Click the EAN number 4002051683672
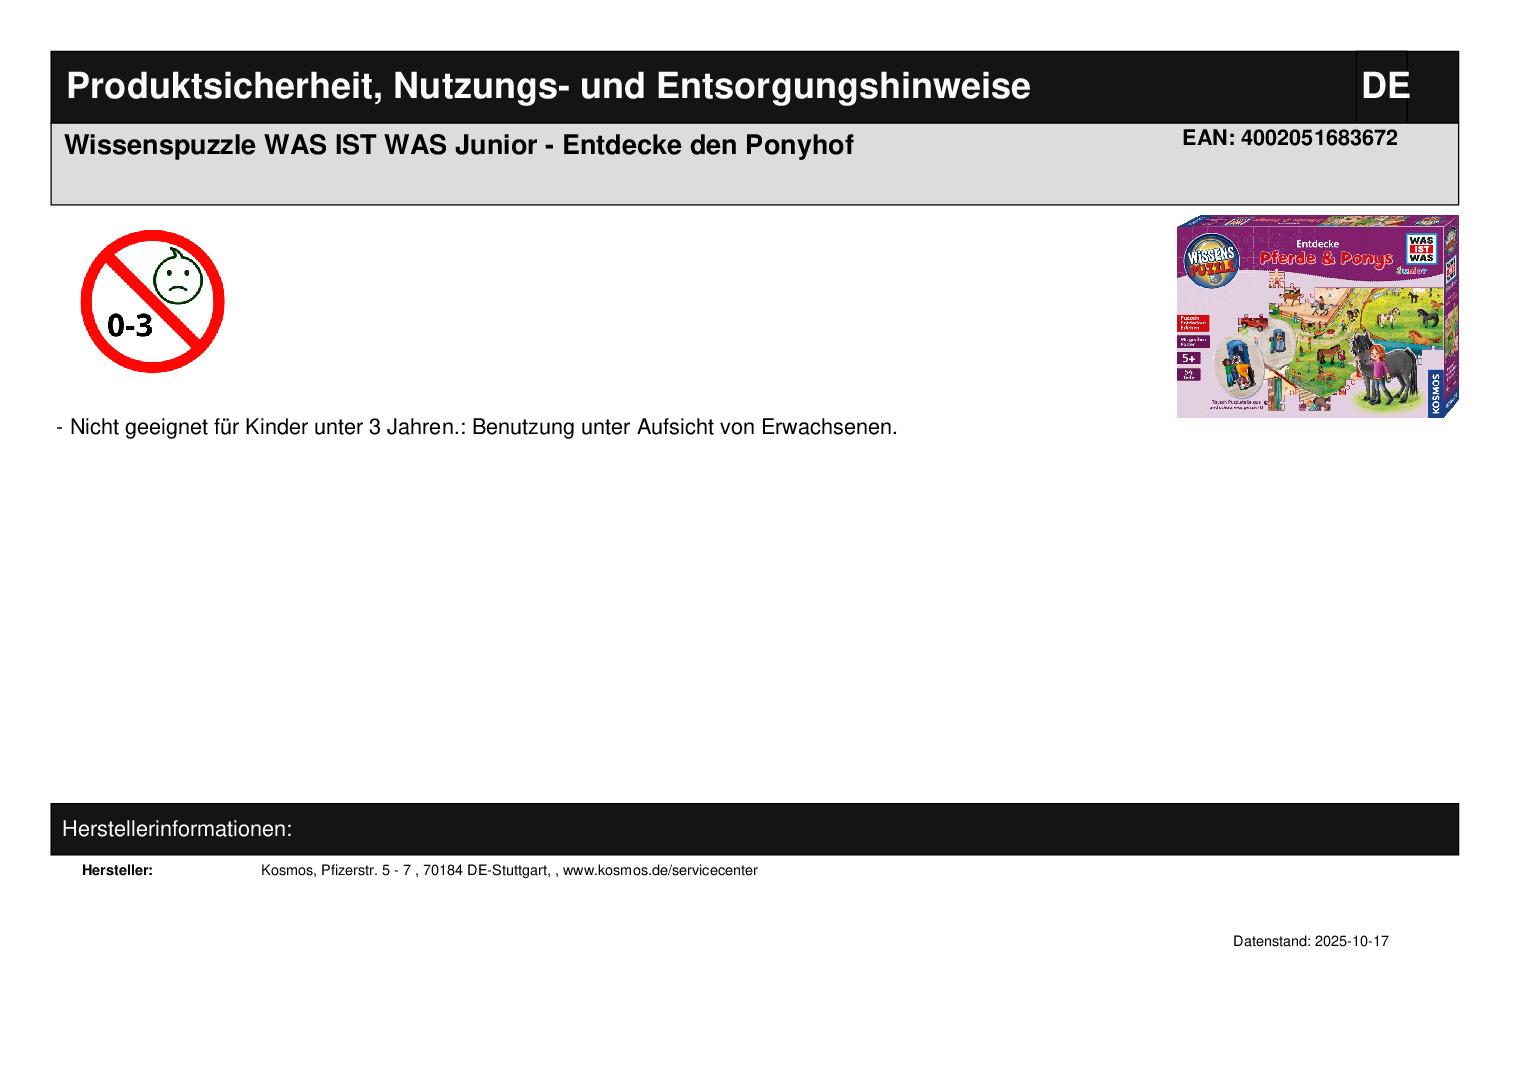 click(x=1289, y=138)
